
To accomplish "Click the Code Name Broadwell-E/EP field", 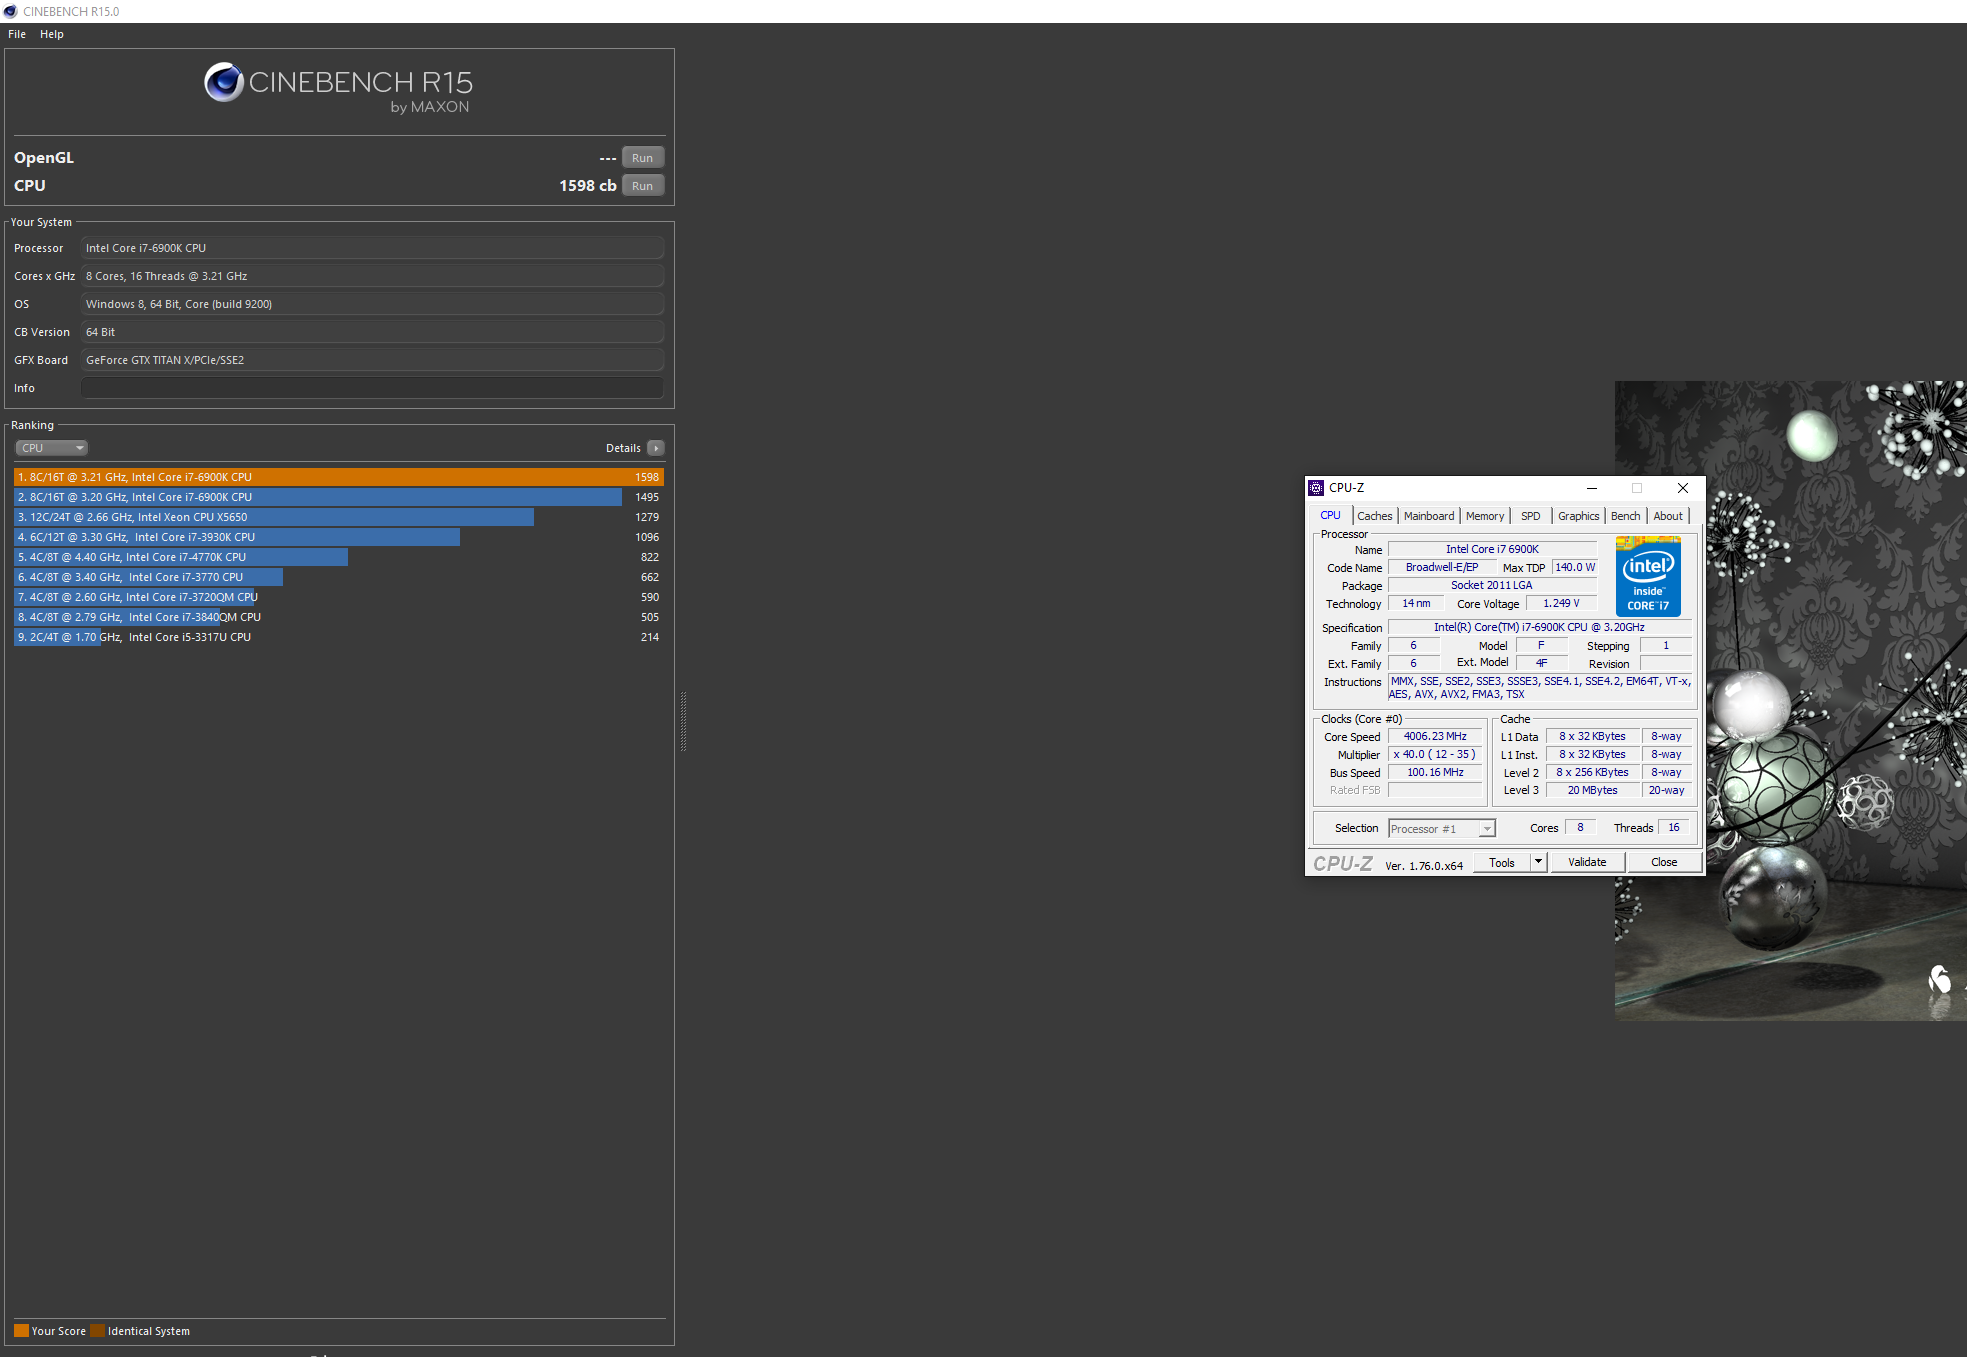I will pos(1442,567).
